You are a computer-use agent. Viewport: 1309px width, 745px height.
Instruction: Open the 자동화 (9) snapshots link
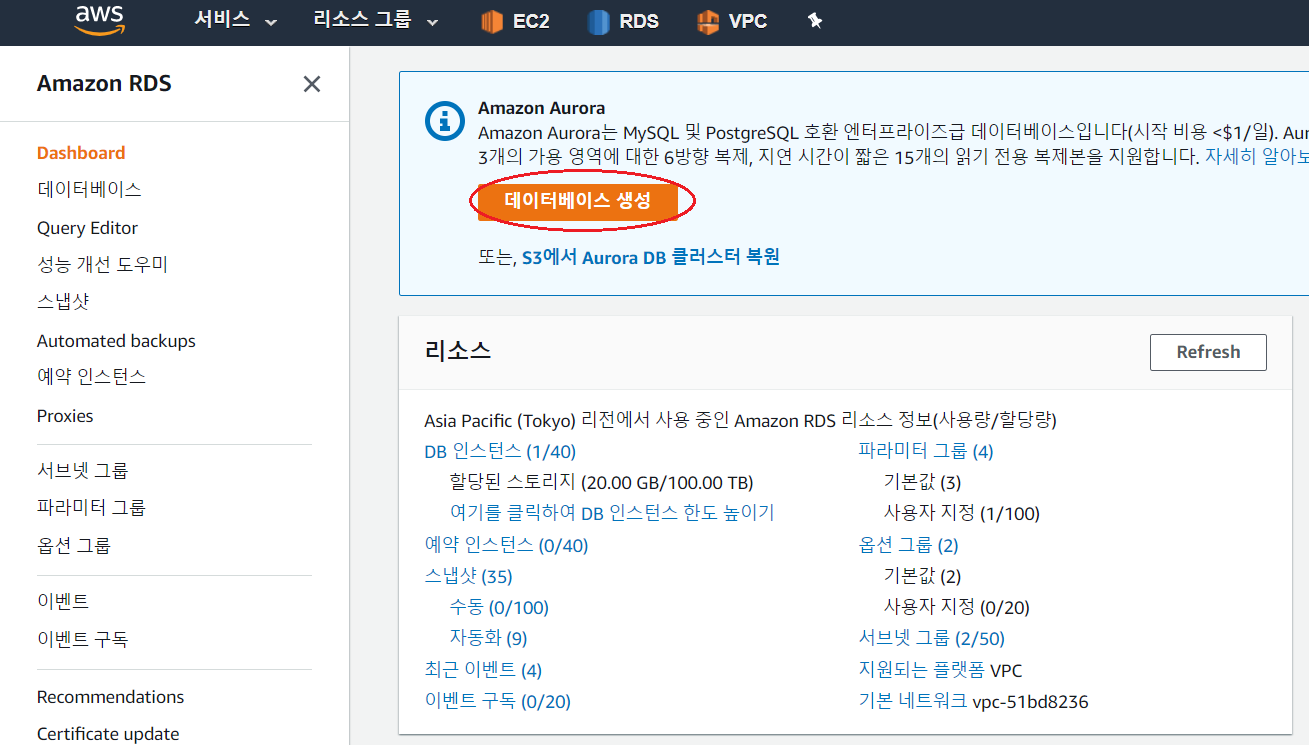coord(488,638)
